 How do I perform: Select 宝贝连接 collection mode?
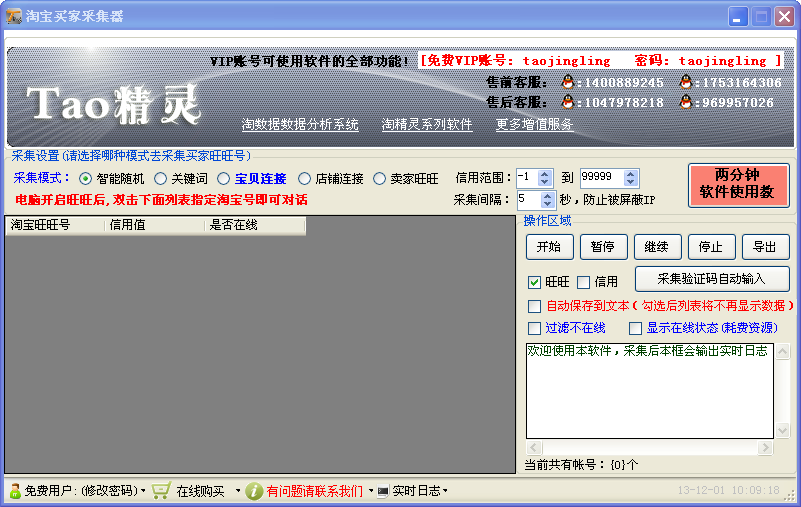(x=223, y=178)
